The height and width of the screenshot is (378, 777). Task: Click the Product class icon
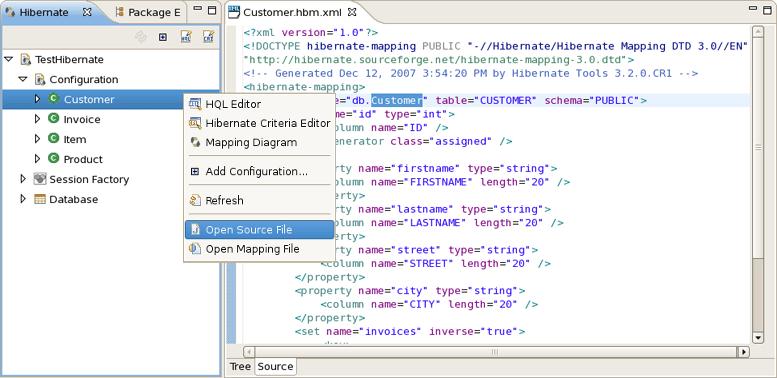(54, 159)
